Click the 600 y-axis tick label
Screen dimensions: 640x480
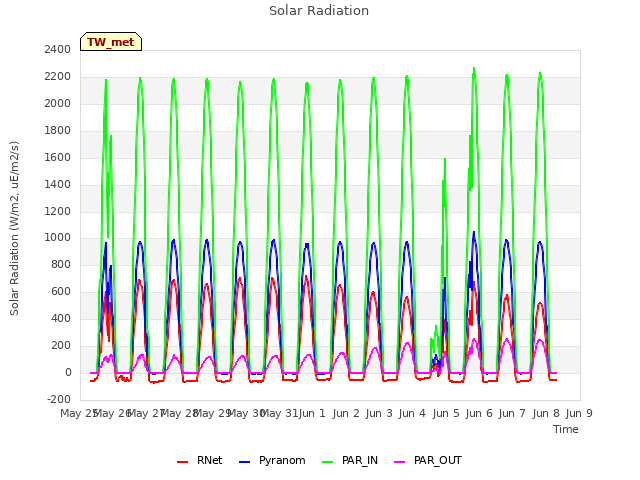point(61,291)
